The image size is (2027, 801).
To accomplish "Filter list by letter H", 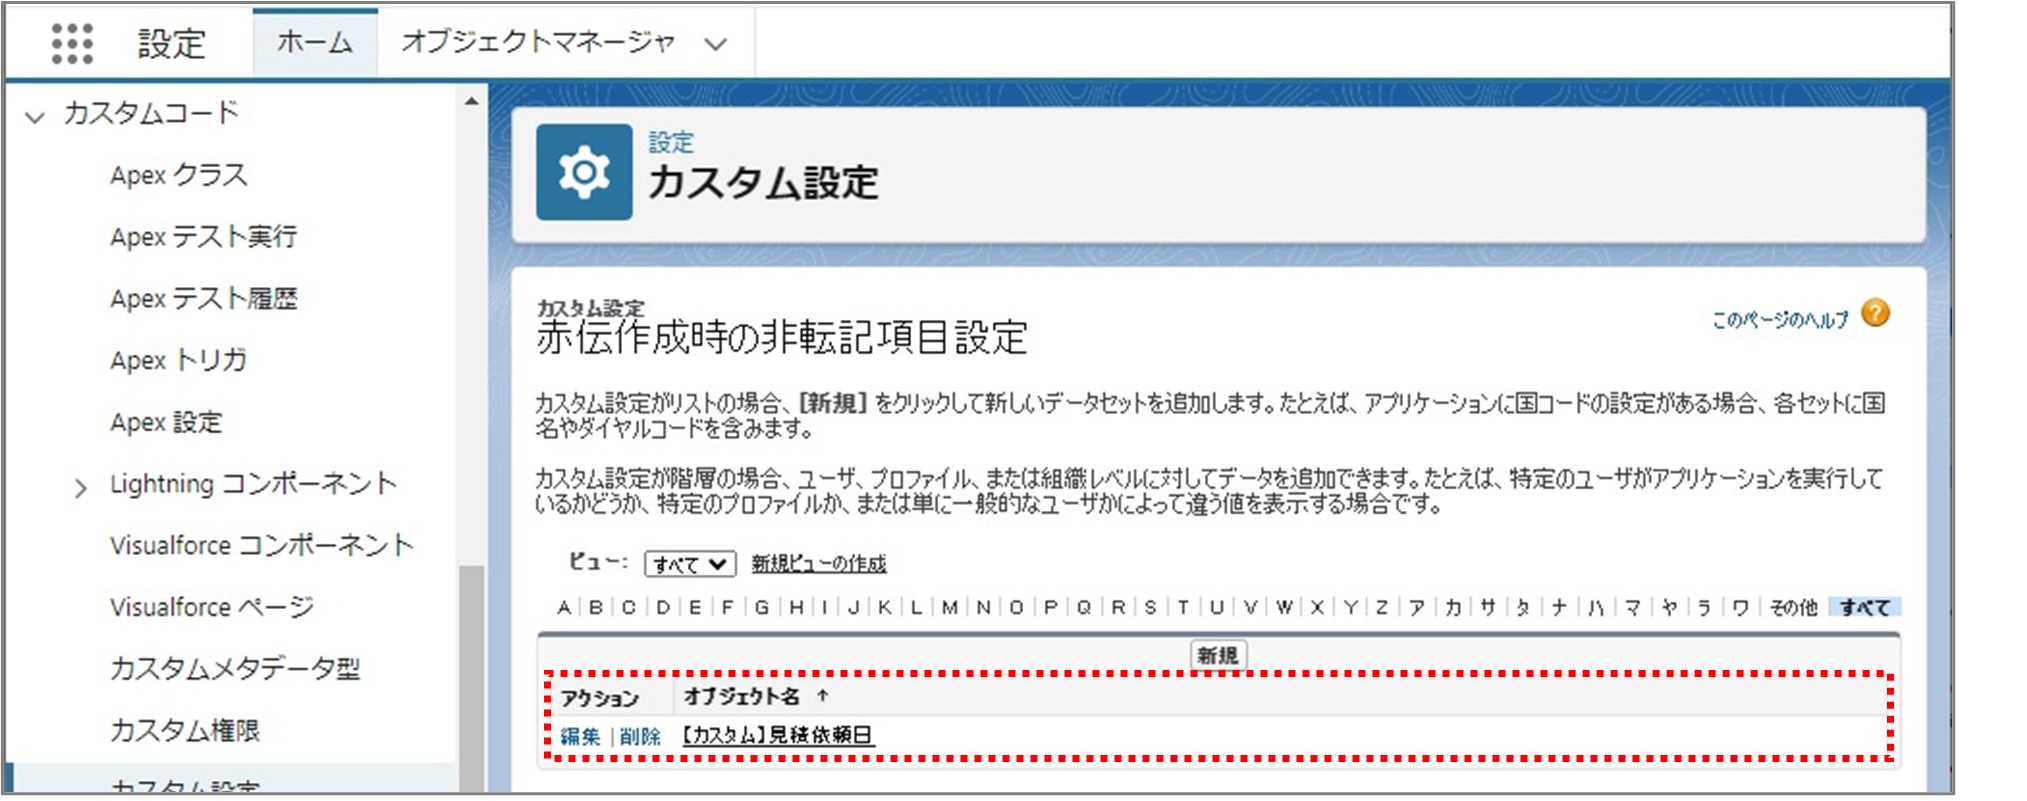I will [796, 607].
